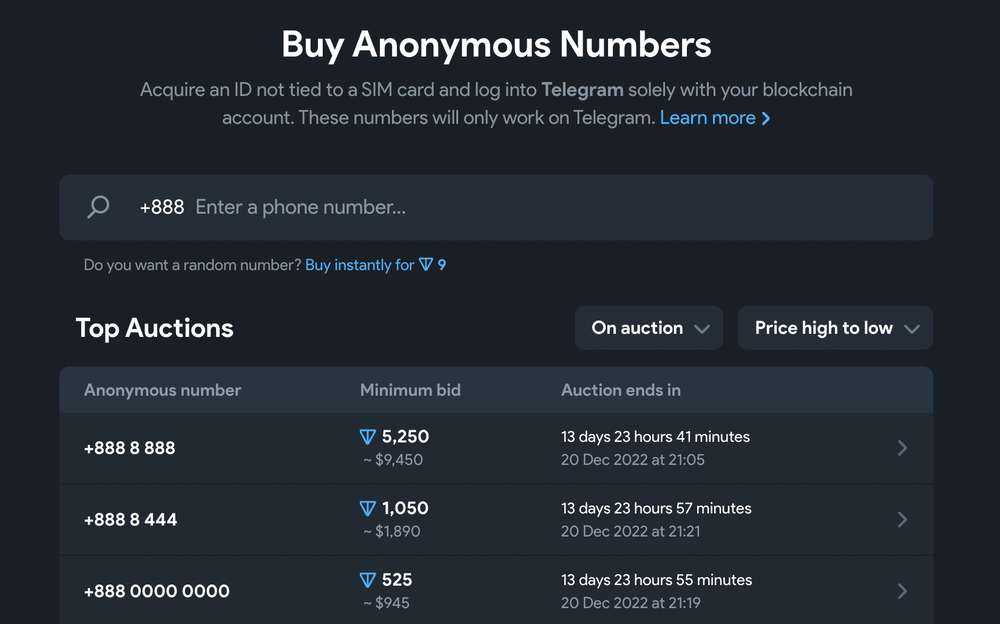This screenshot has height=624, width=1000.
Task: Sort by Auction ends in column header
Action: point(620,390)
